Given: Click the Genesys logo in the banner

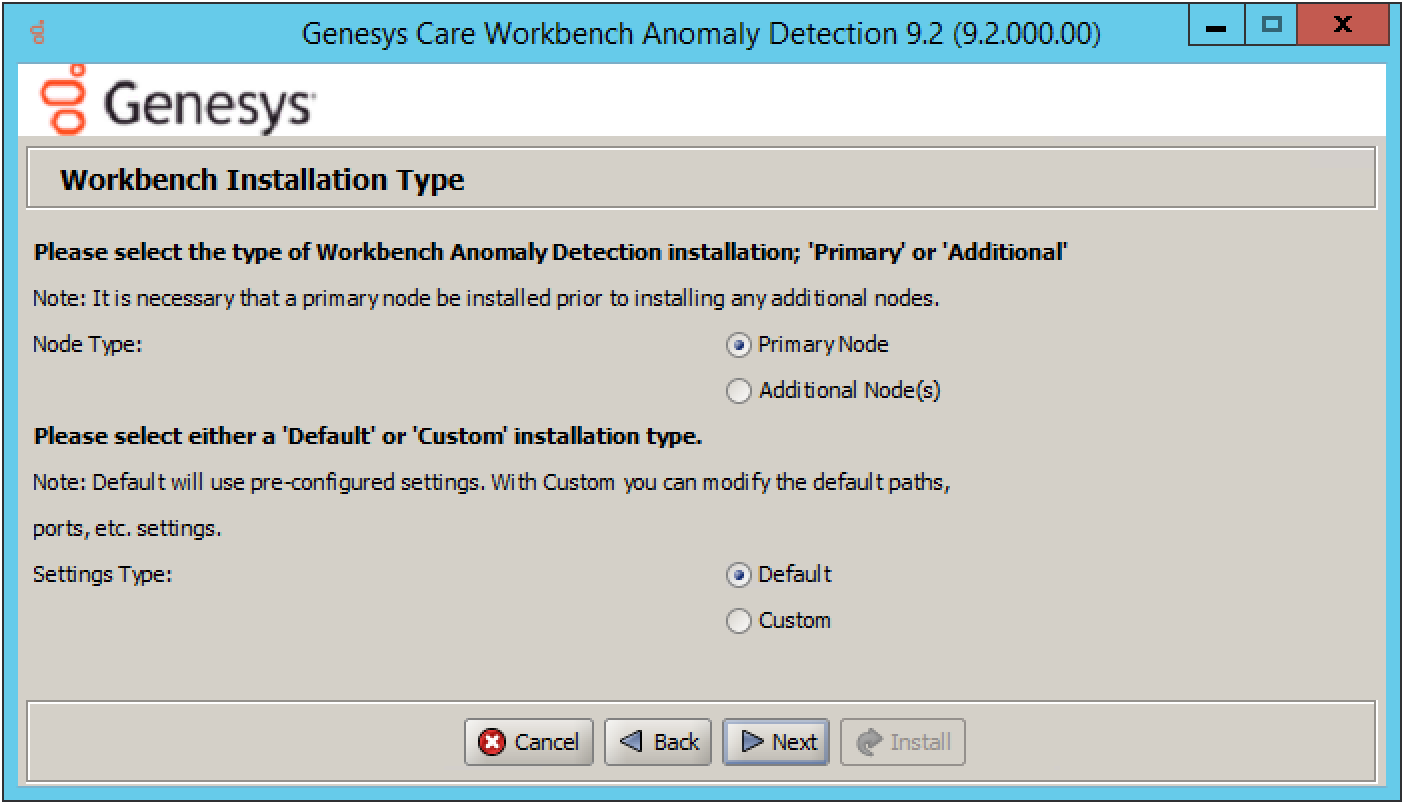Looking at the screenshot, I should (178, 100).
